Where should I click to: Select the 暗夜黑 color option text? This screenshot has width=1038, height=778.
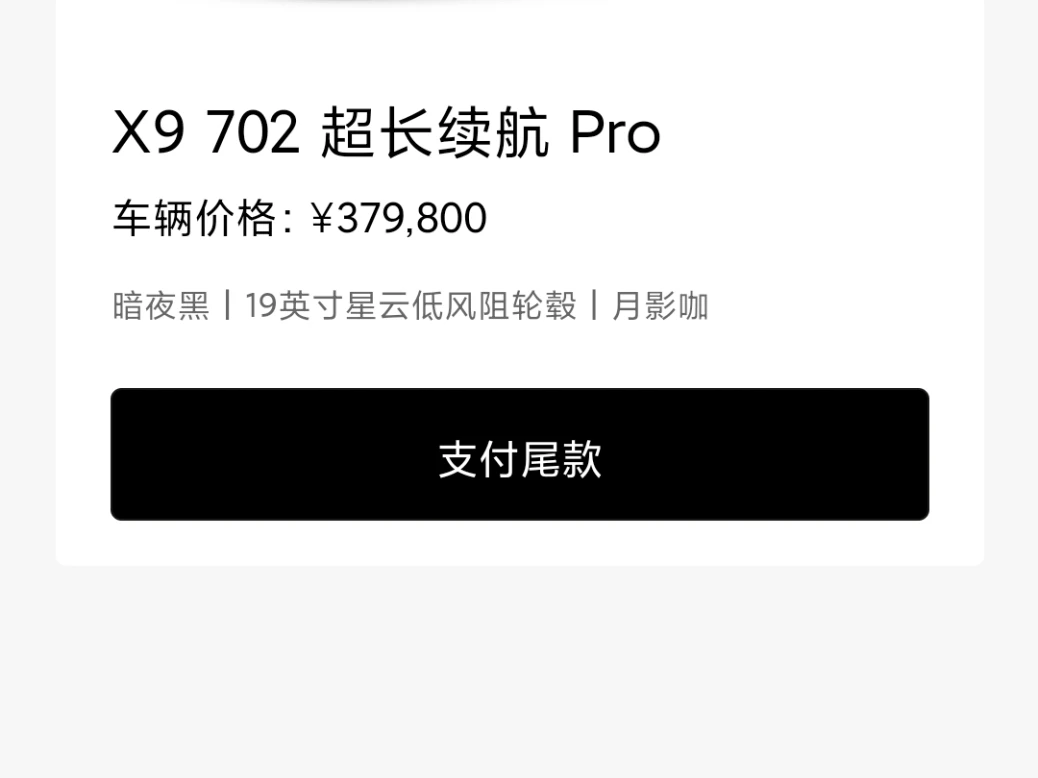161,306
